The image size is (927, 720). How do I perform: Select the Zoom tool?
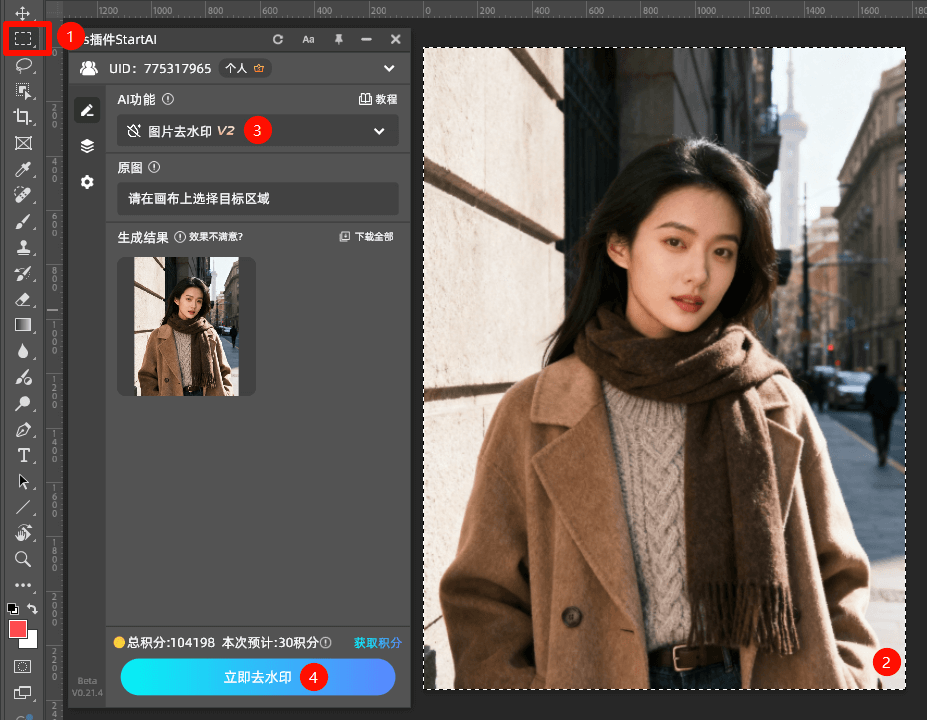(23, 559)
